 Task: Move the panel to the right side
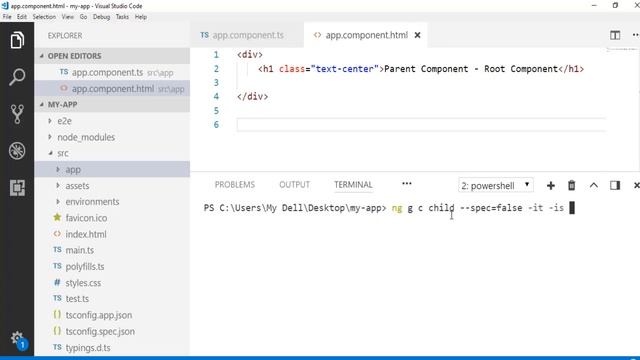tap(615, 186)
